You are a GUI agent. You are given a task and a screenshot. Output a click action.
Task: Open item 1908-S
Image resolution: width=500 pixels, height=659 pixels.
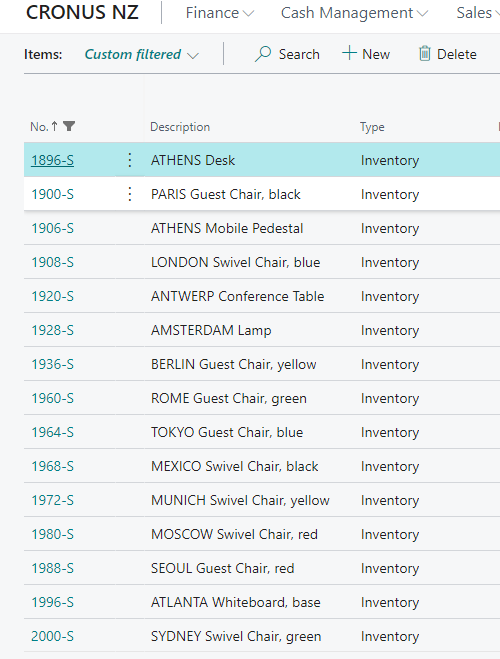coord(53,262)
